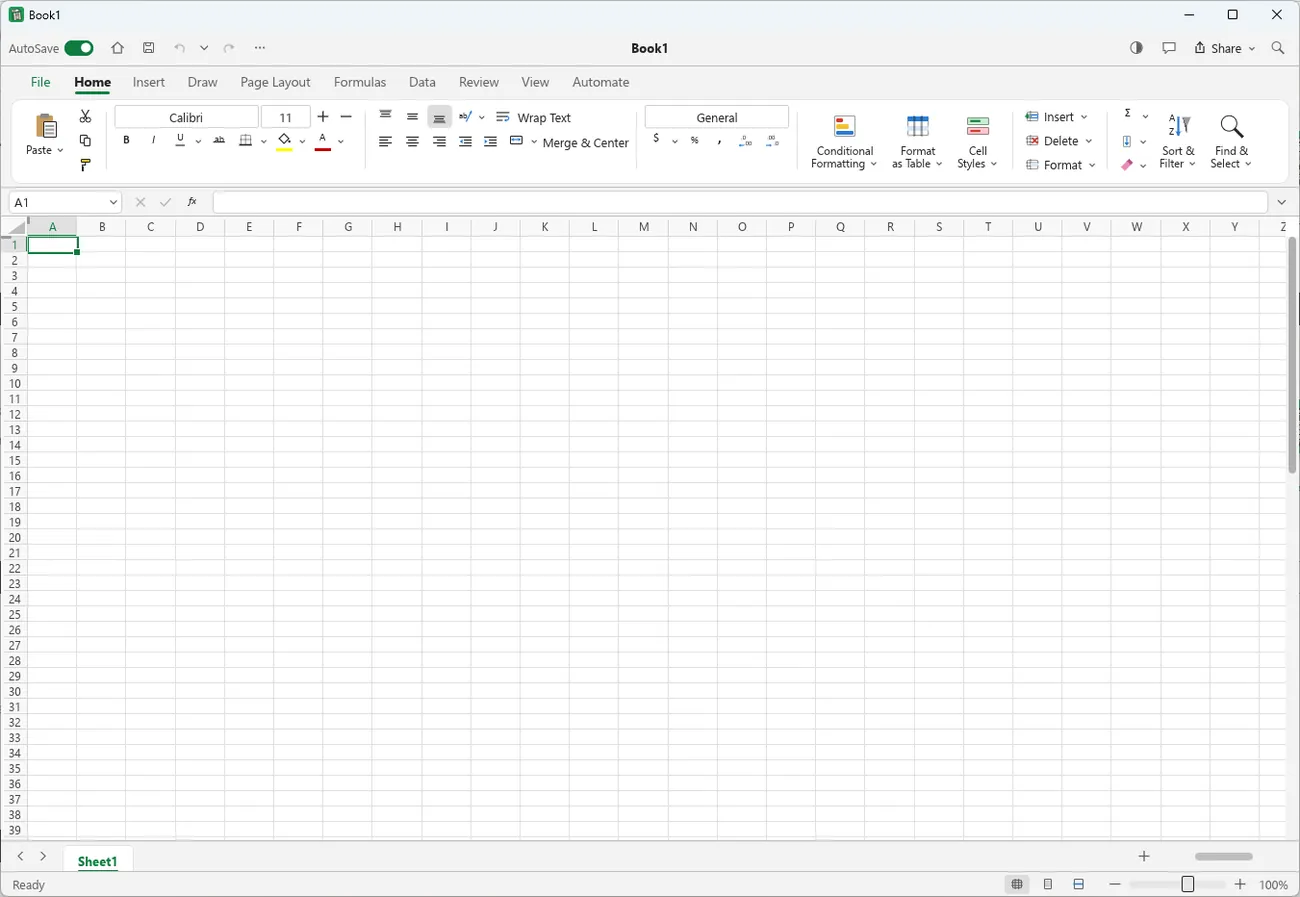Click the Cut scissors icon
The image size is (1300, 897).
[85, 117]
